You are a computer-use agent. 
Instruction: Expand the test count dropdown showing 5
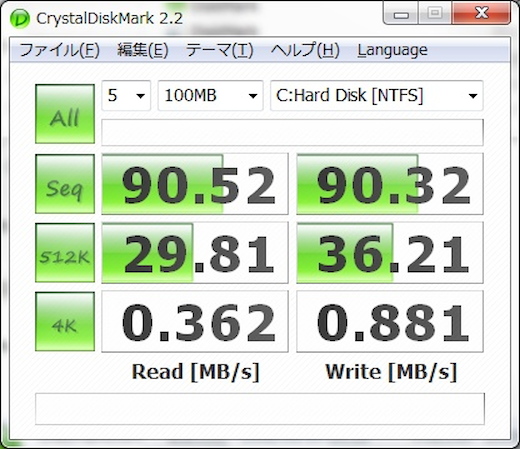coord(126,96)
